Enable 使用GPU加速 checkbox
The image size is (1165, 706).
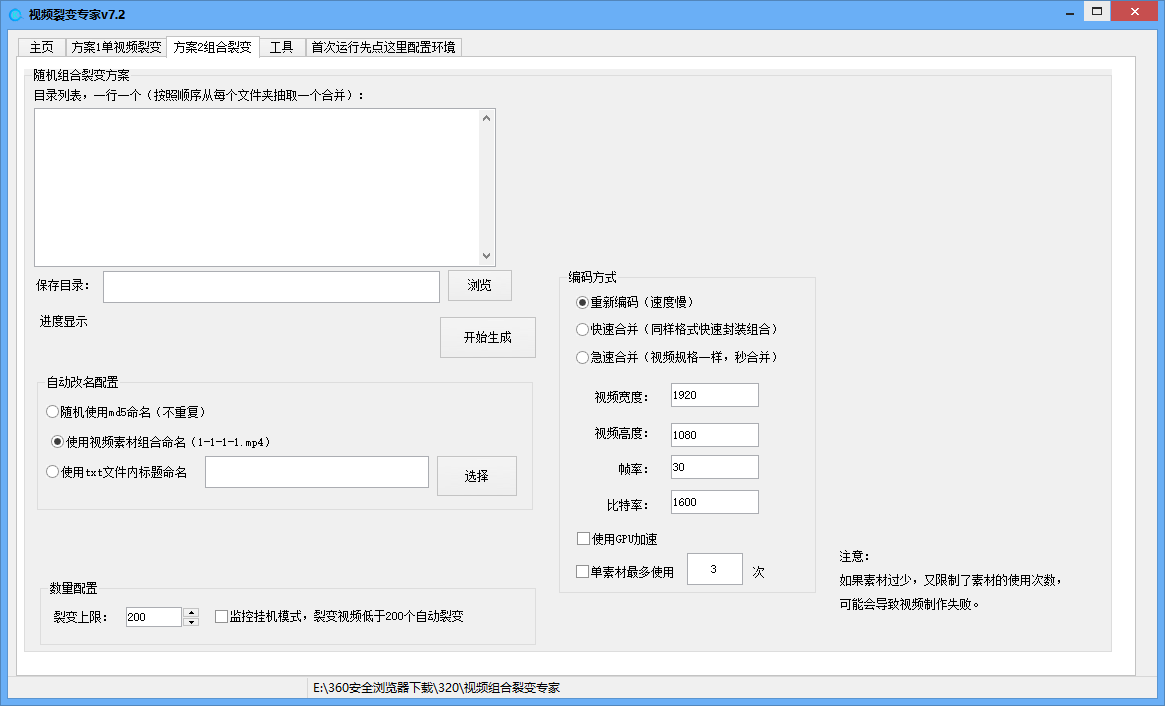(x=583, y=539)
